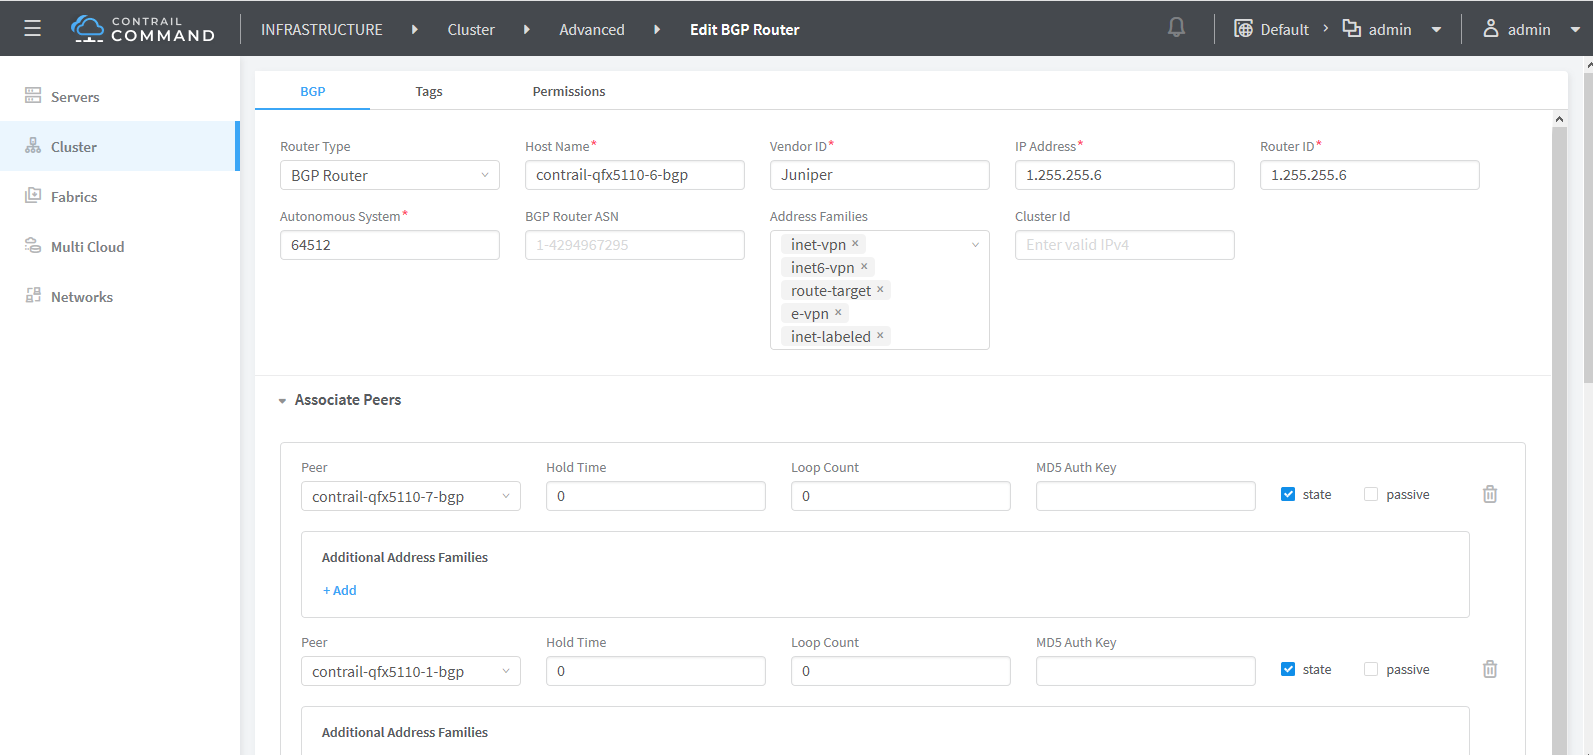Enable passive for contrail-qfx5110-7-bgp peer
Viewport: 1593px width, 755px height.
point(1371,494)
